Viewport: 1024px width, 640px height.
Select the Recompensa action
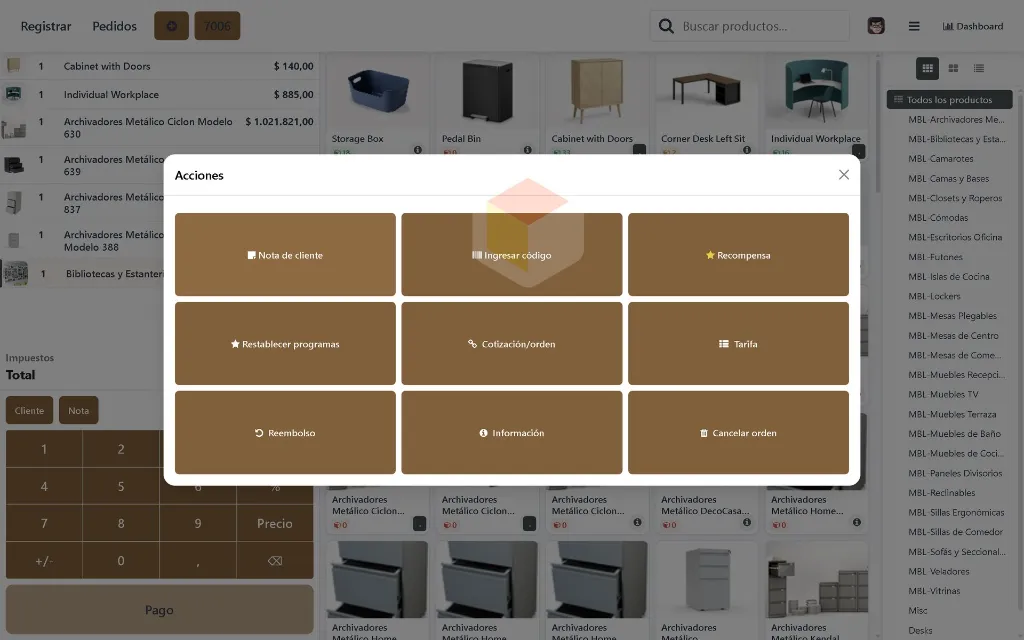click(738, 255)
